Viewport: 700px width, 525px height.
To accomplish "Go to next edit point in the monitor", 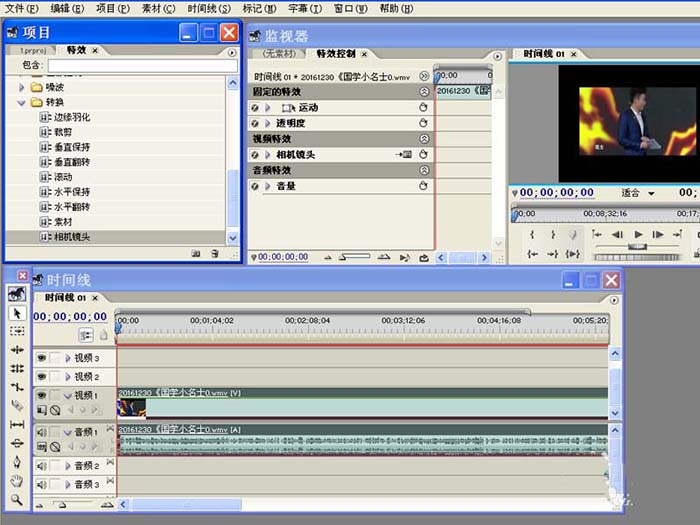I will tap(678, 234).
